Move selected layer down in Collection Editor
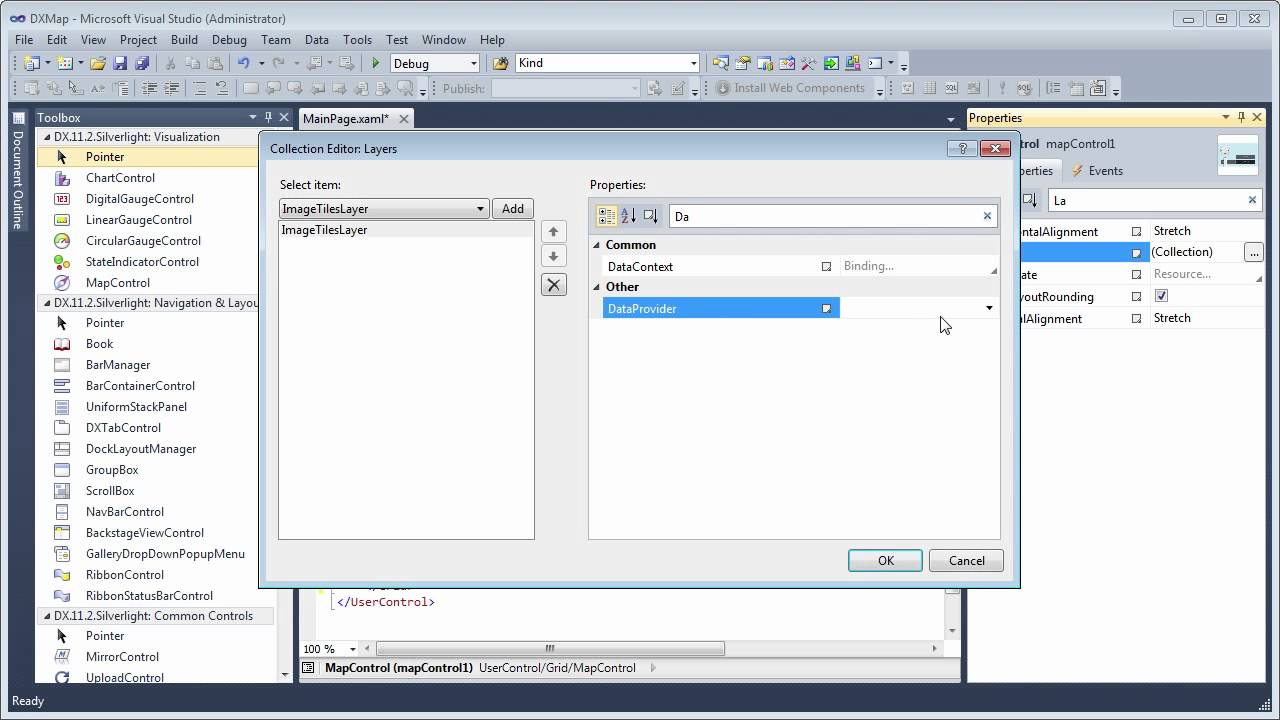The height and width of the screenshot is (720, 1280). 553,257
